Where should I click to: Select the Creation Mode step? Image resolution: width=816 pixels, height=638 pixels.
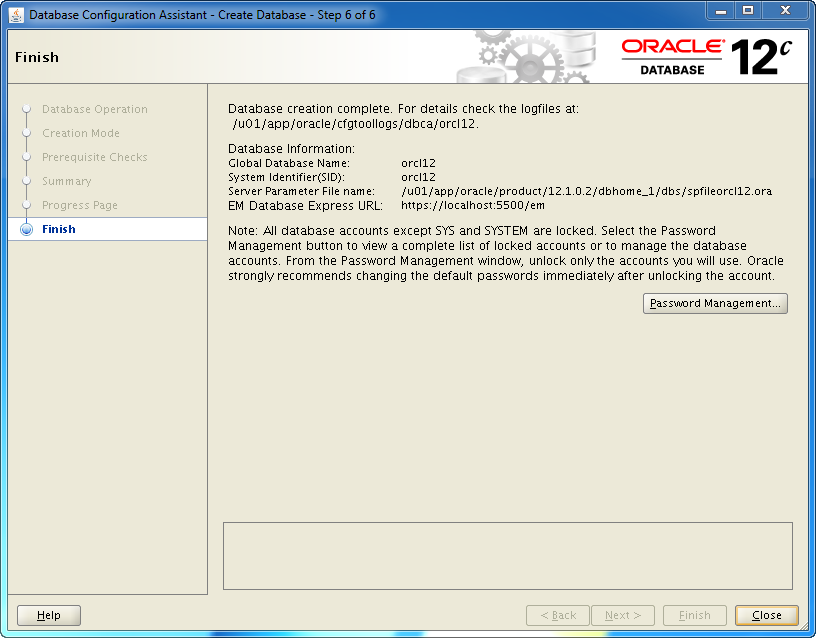[x=81, y=133]
